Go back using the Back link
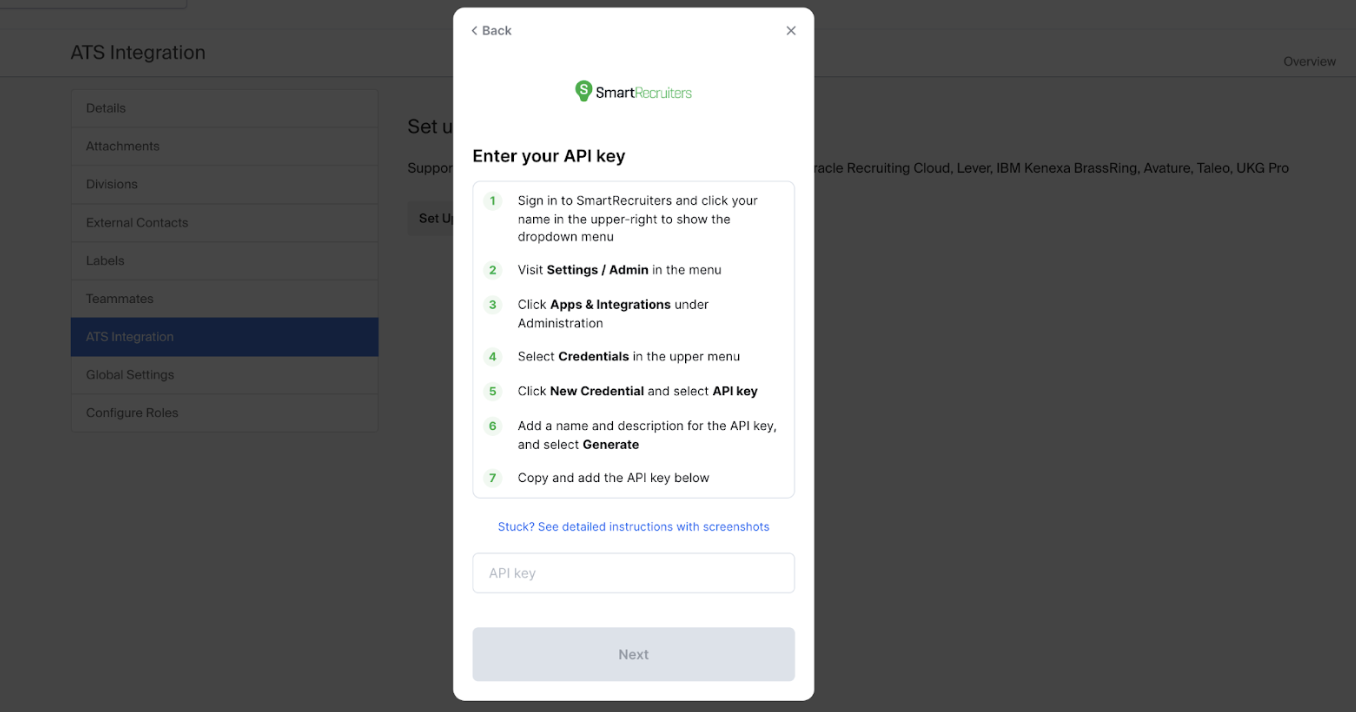Viewport: 1356px width, 712px height. (x=491, y=31)
